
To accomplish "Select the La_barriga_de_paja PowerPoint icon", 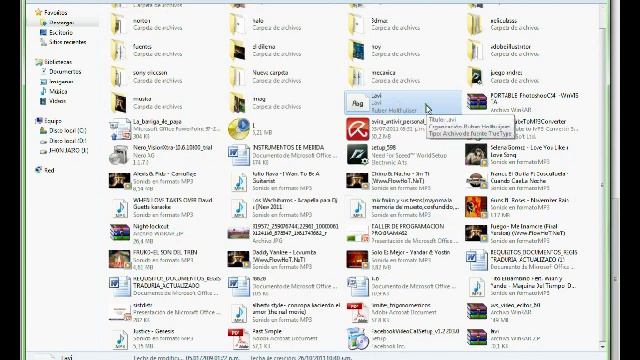I will pyautogui.click(x=119, y=129).
